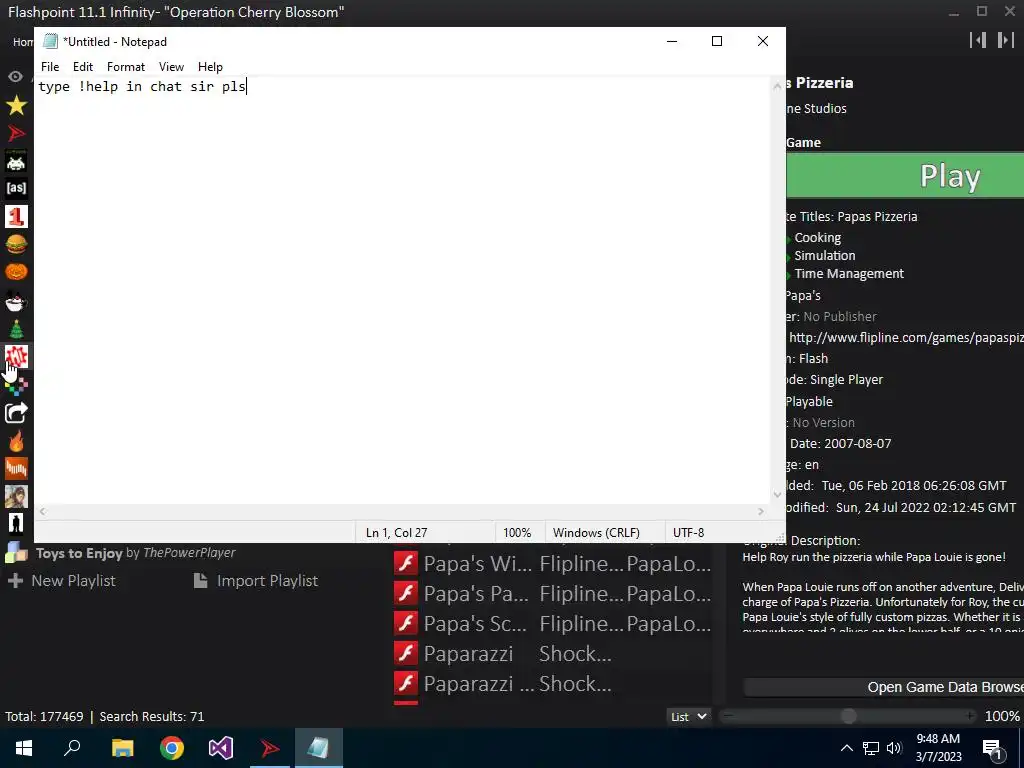Open the Notepad View menu

coord(171,67)
